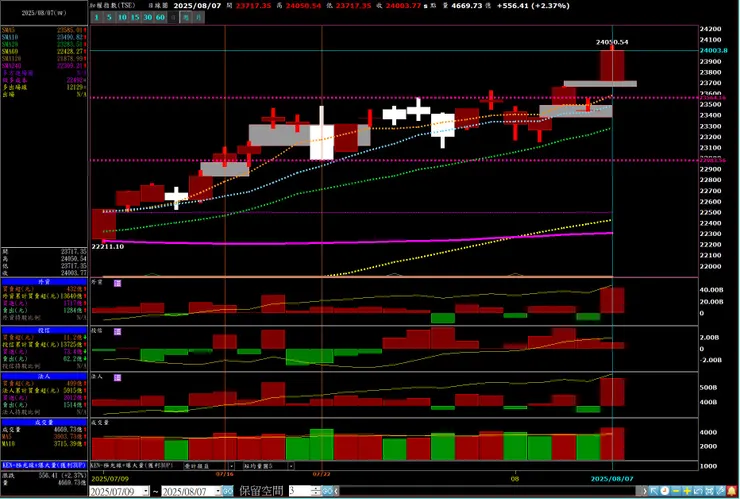740x499 pixels.
Task: Click the 24050.54 high price label
Action: (612, 42)
